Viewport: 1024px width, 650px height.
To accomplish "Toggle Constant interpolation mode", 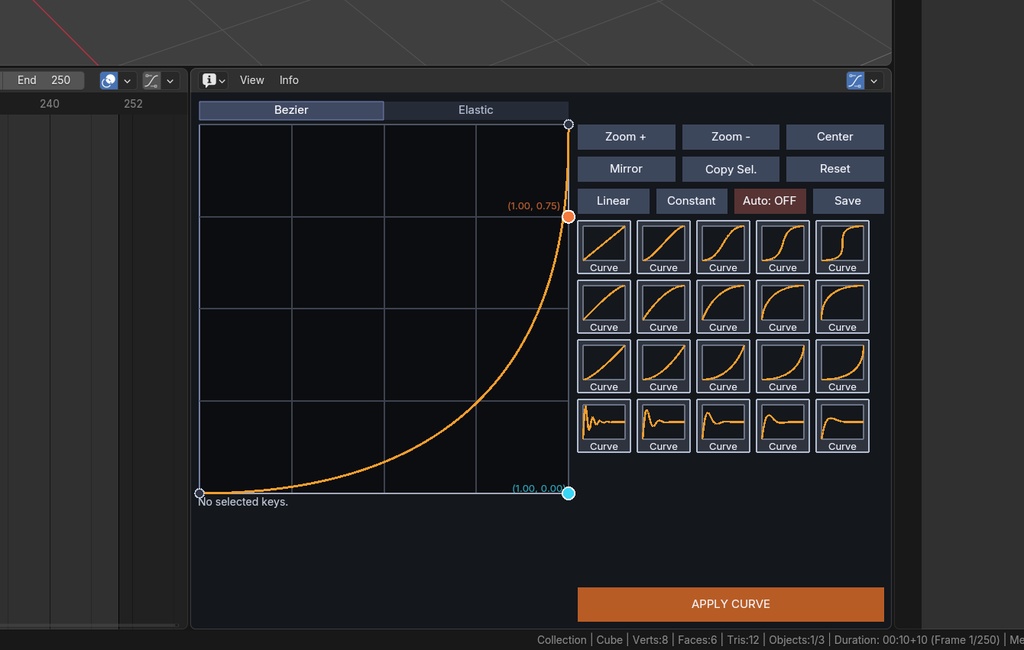I will (x=691, y=200).
